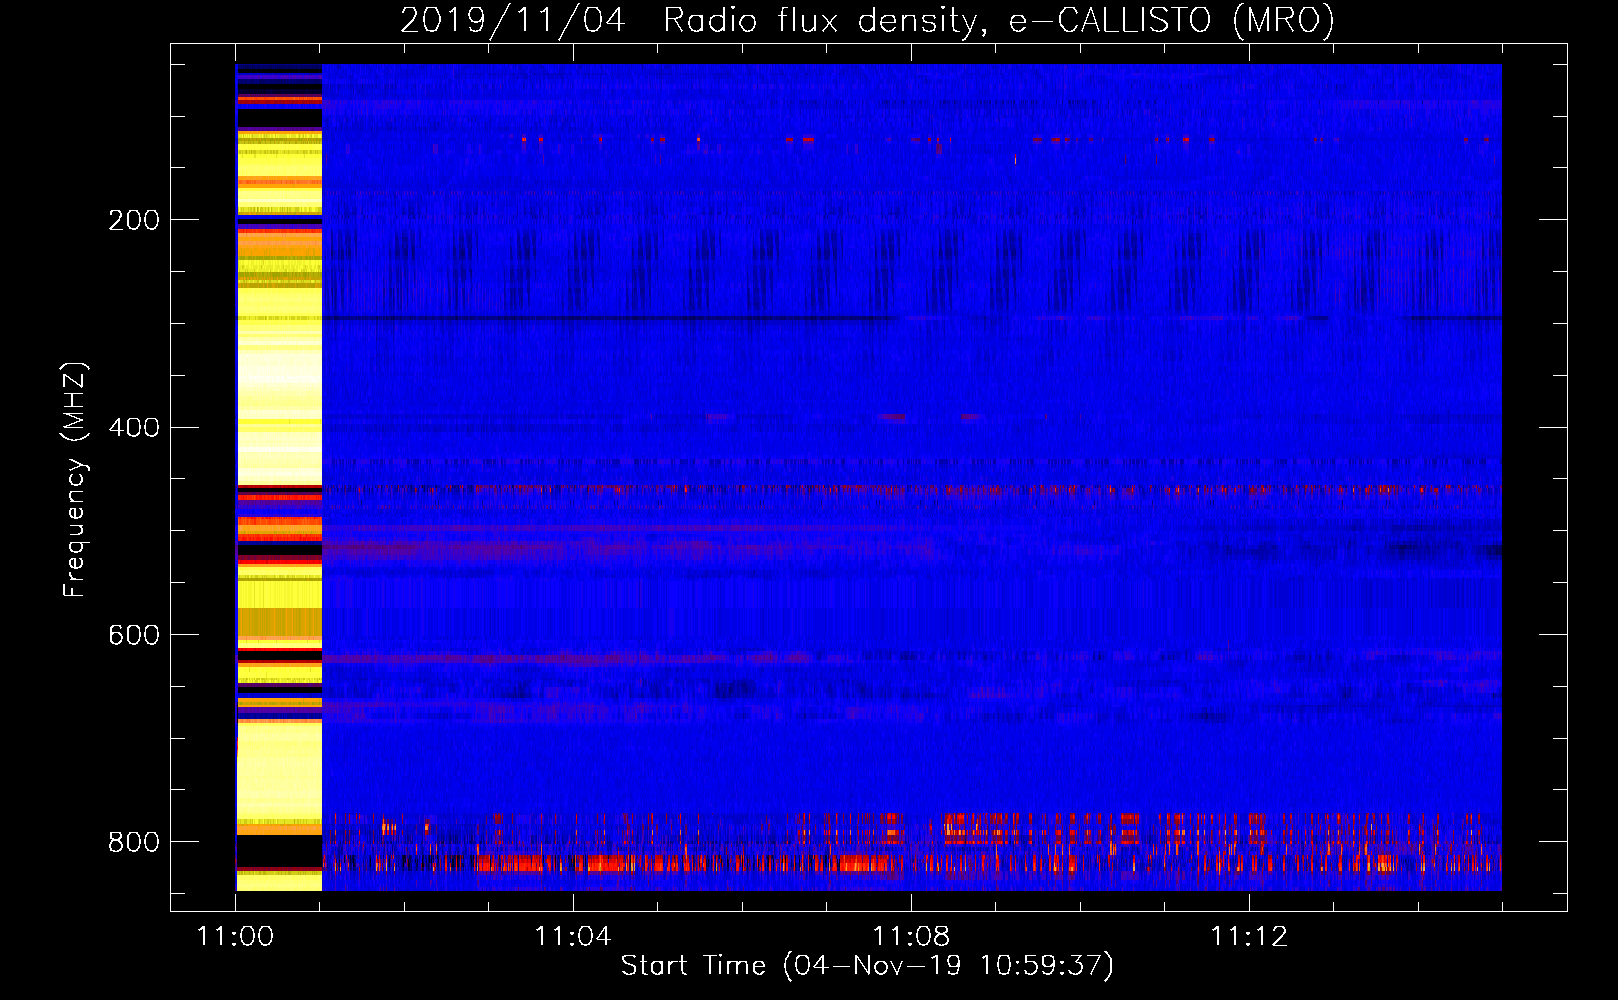Image resolution: width=1618 pixels, height=1000 pixels.
Task: Click the '400' frequency tick label
Action: pyautogui.click(x=134, y=428)
